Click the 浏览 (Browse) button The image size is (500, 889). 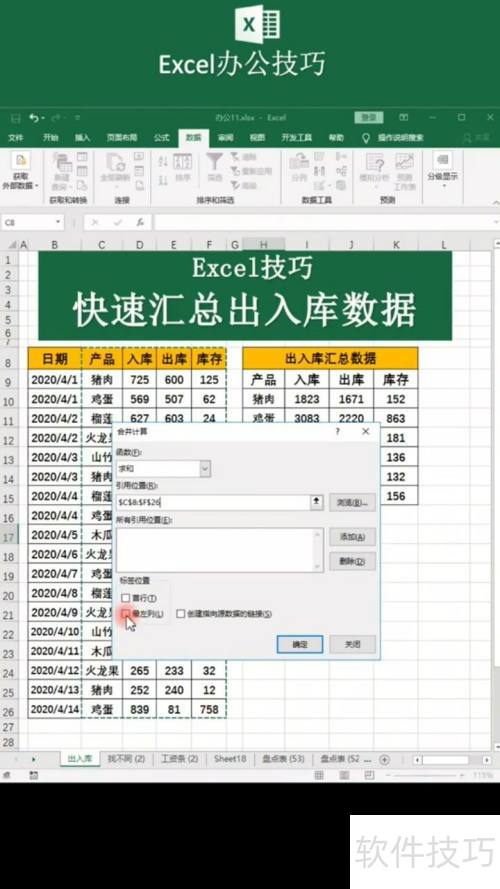pyautogui.click(x=353, y=502)
